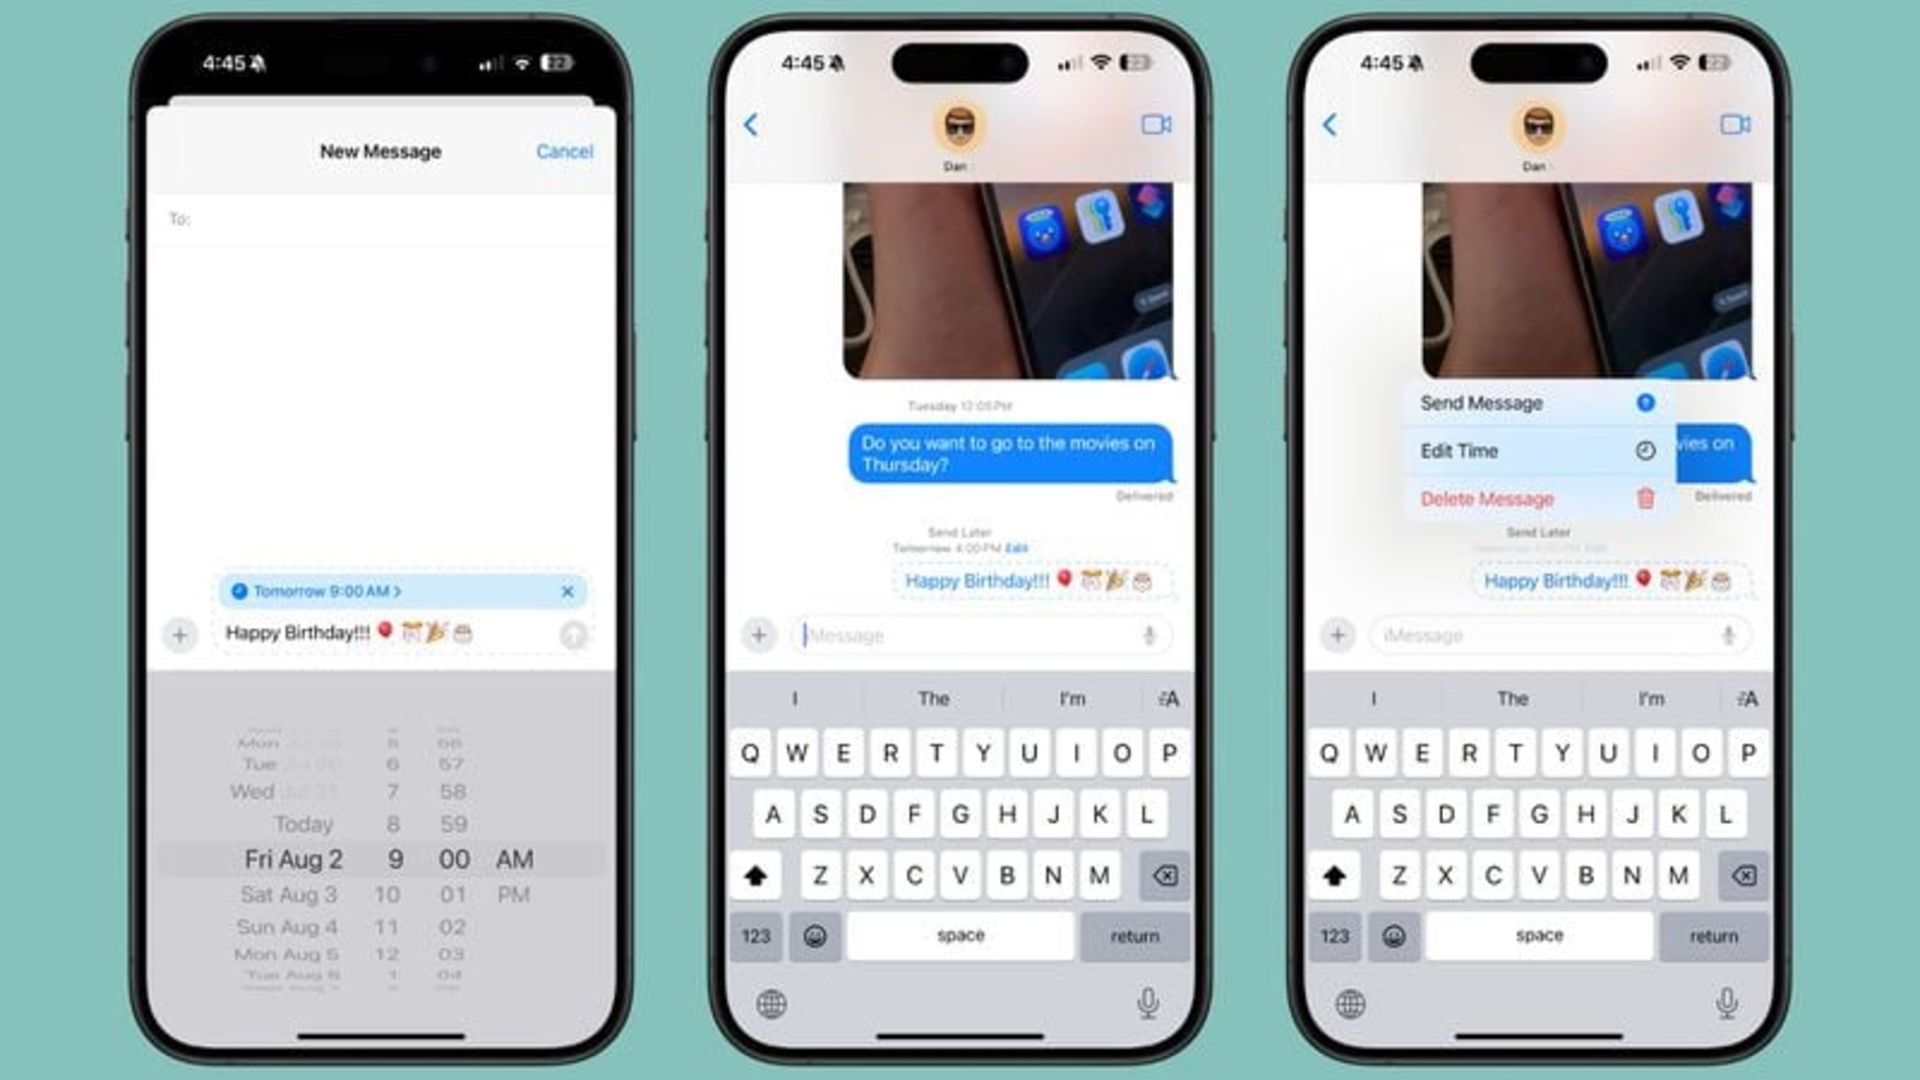
Task: Tap the video call icon for Dan
Action: pyautogui.click(x=1155, y=124)
